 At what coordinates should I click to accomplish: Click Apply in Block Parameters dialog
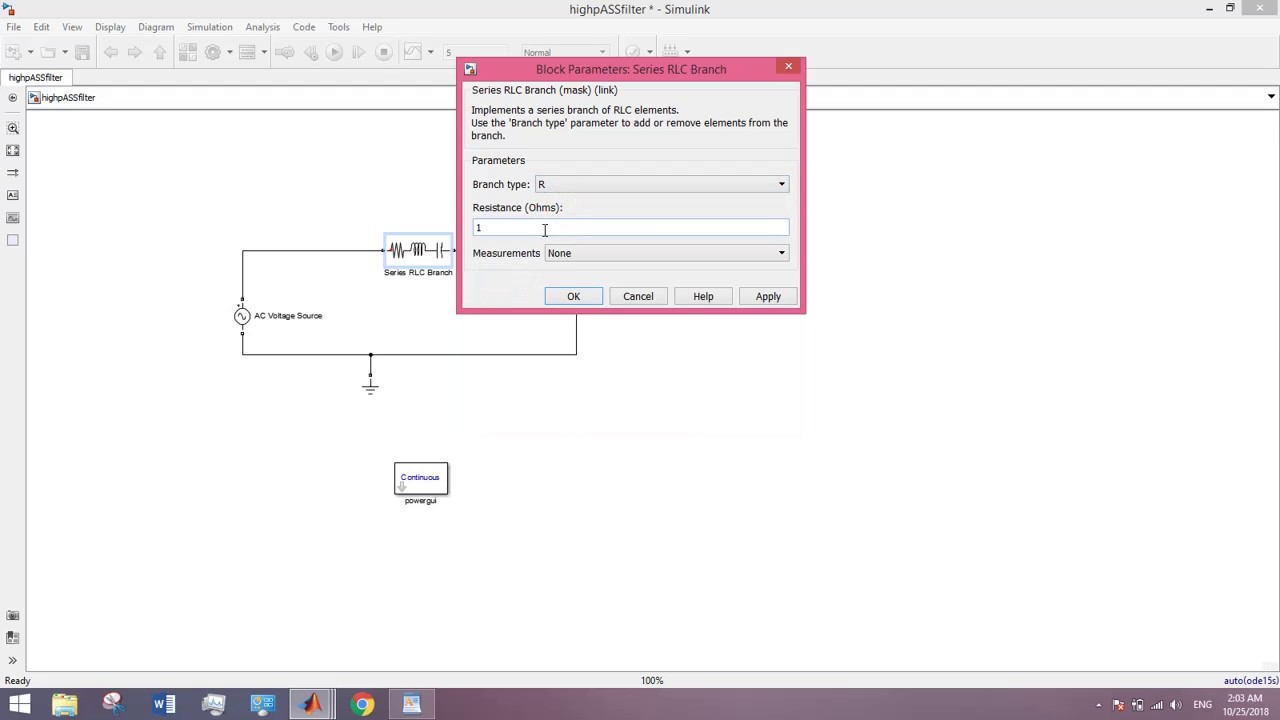768,296
